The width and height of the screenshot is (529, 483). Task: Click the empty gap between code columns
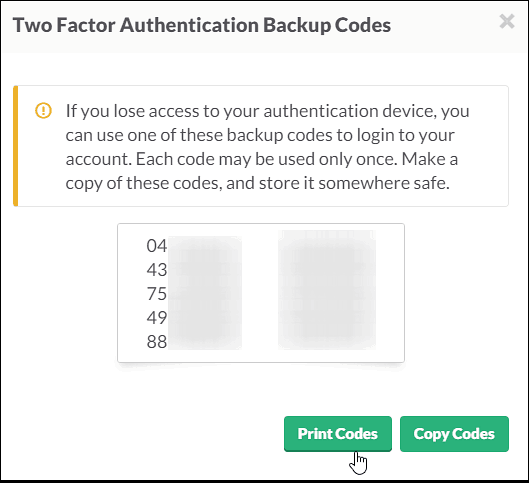click(x=260, y=293)
